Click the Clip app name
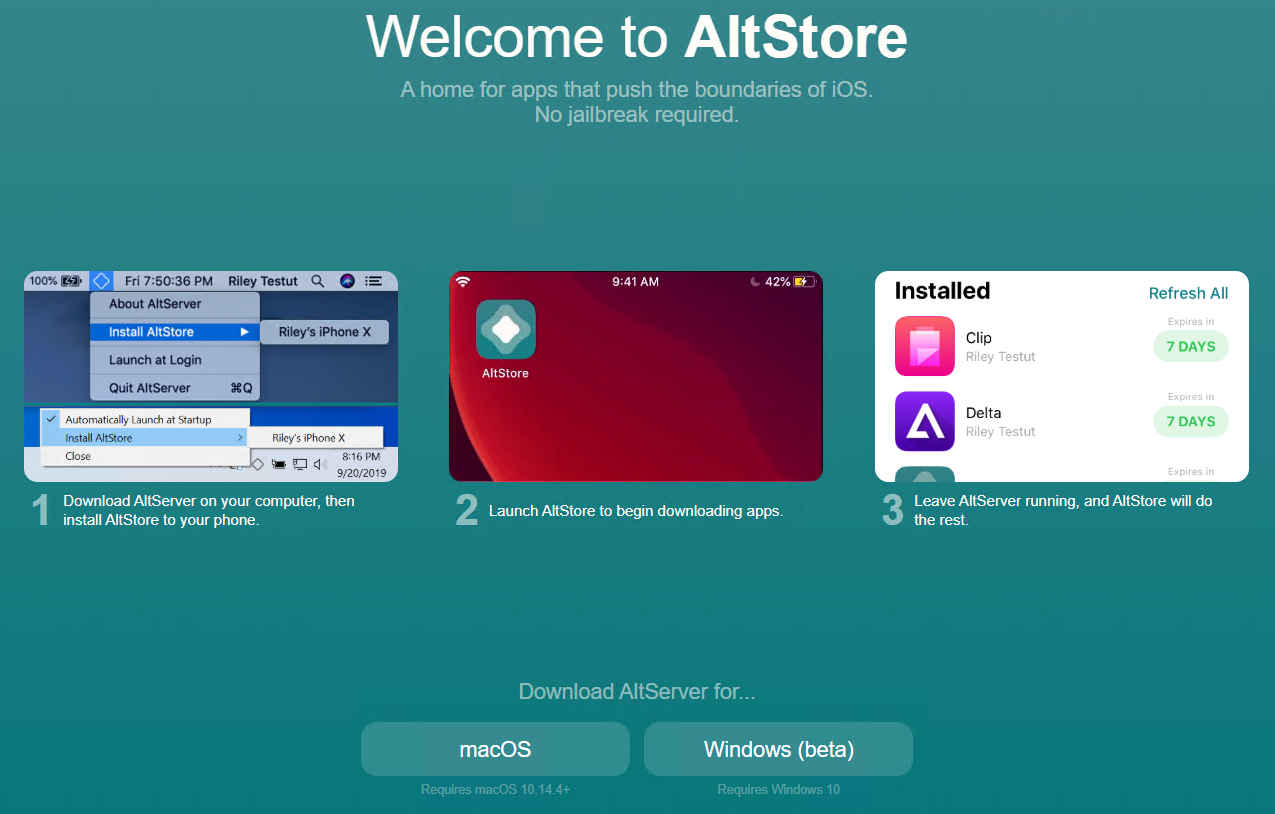Viewport: 1275px width, 814px height. [x=979, y=338]
